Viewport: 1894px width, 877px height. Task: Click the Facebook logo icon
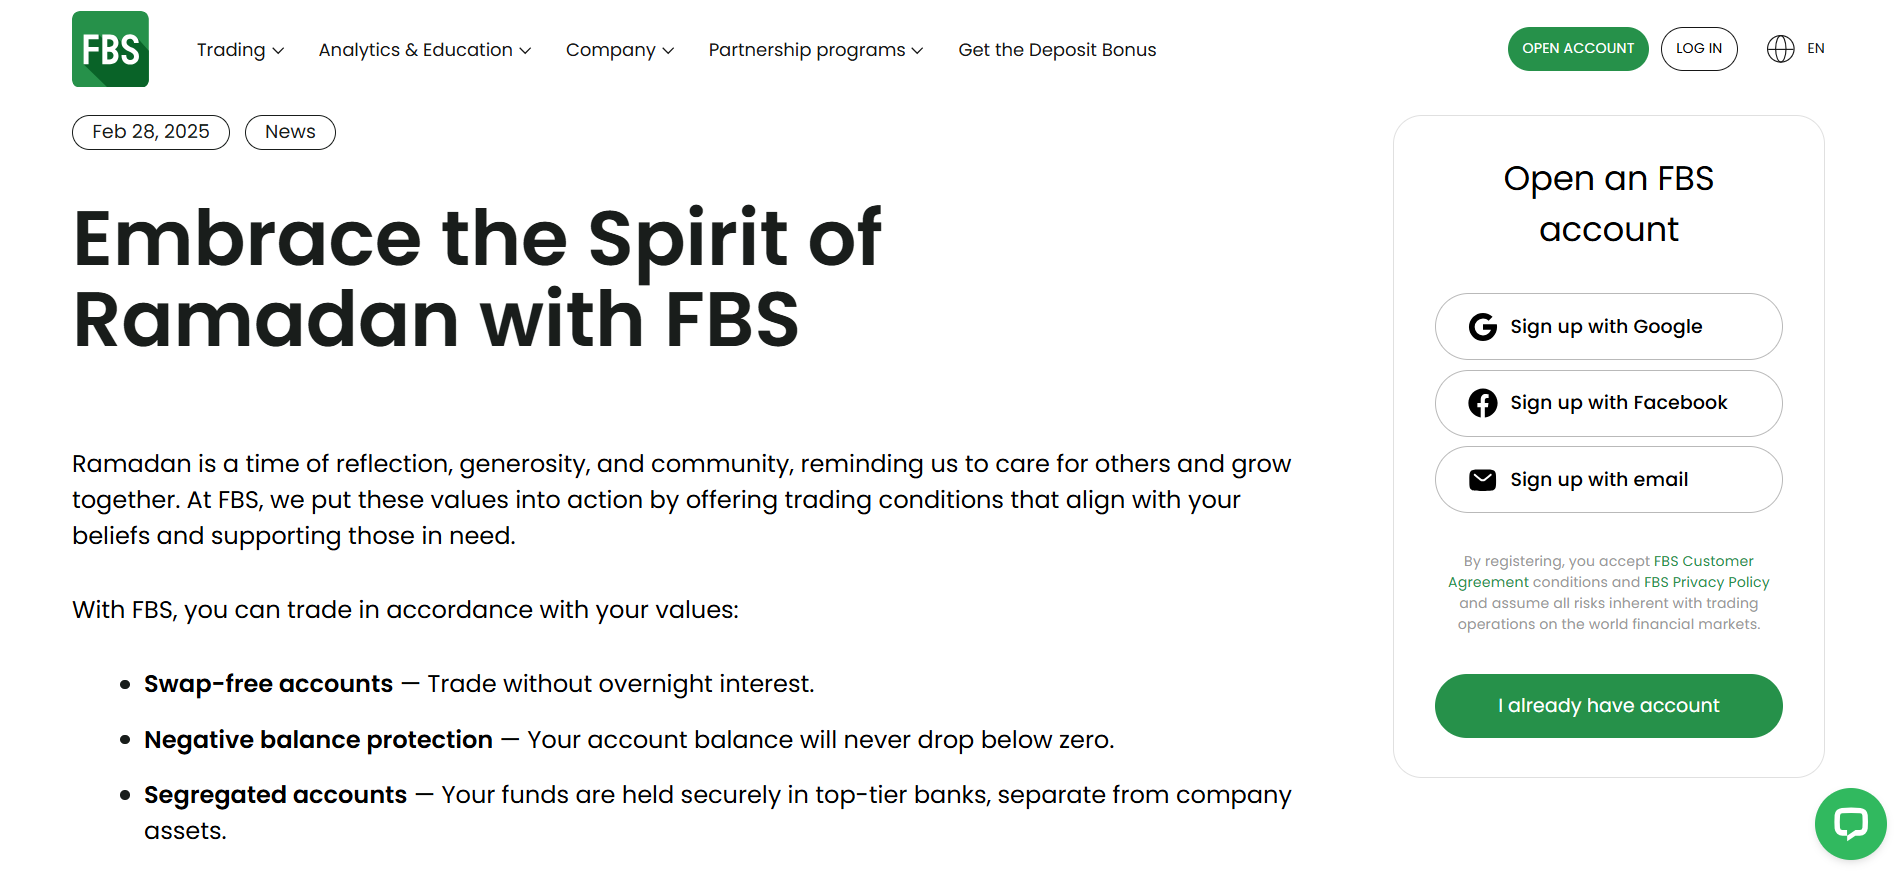(x=1482, y=403)
